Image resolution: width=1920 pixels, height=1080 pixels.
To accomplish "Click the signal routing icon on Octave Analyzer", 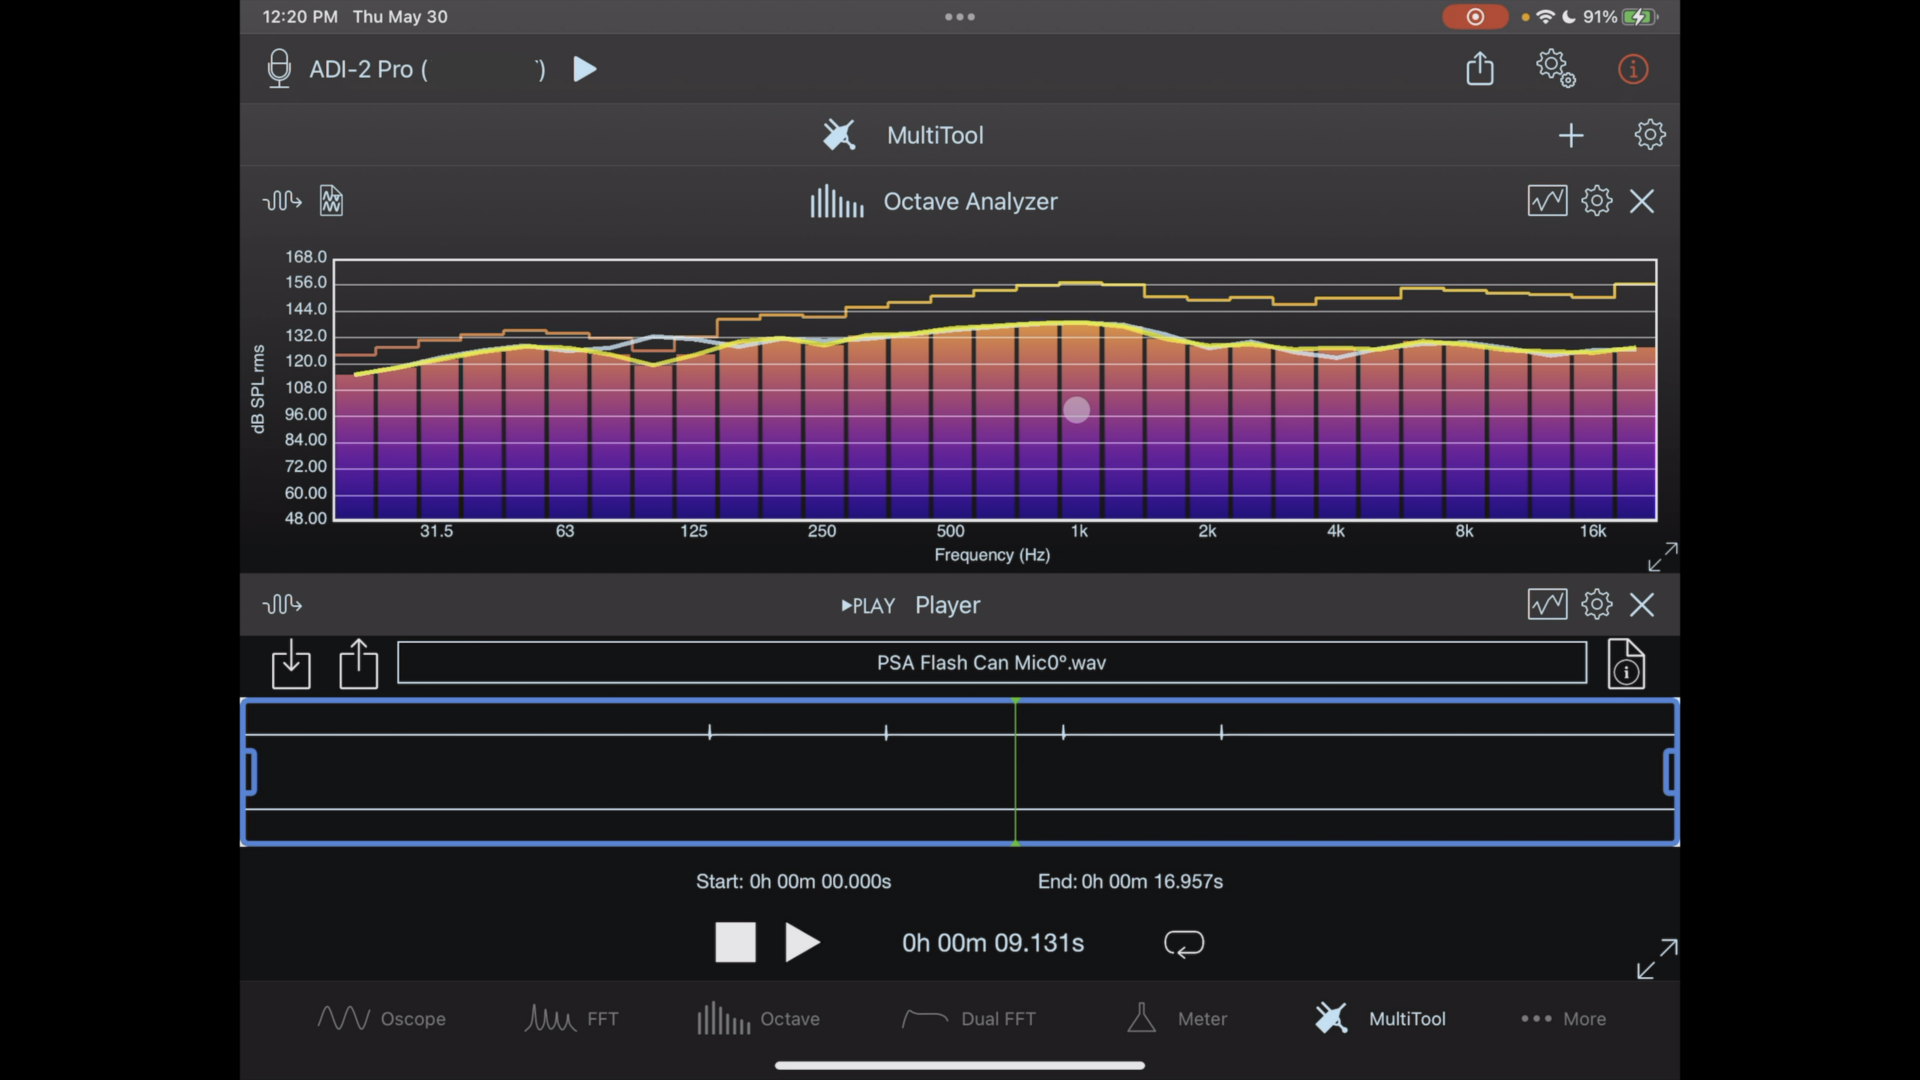I will (x=282, y=201).
